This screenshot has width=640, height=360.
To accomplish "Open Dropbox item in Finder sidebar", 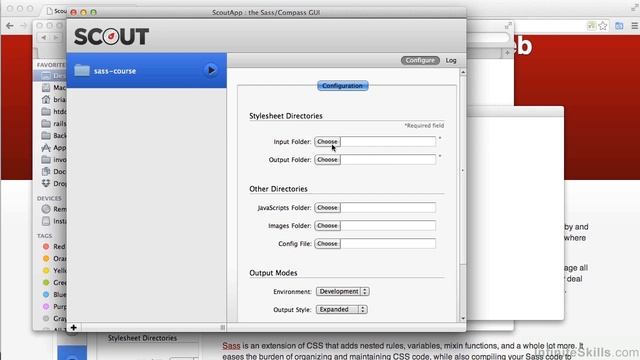I will [53, 183].
